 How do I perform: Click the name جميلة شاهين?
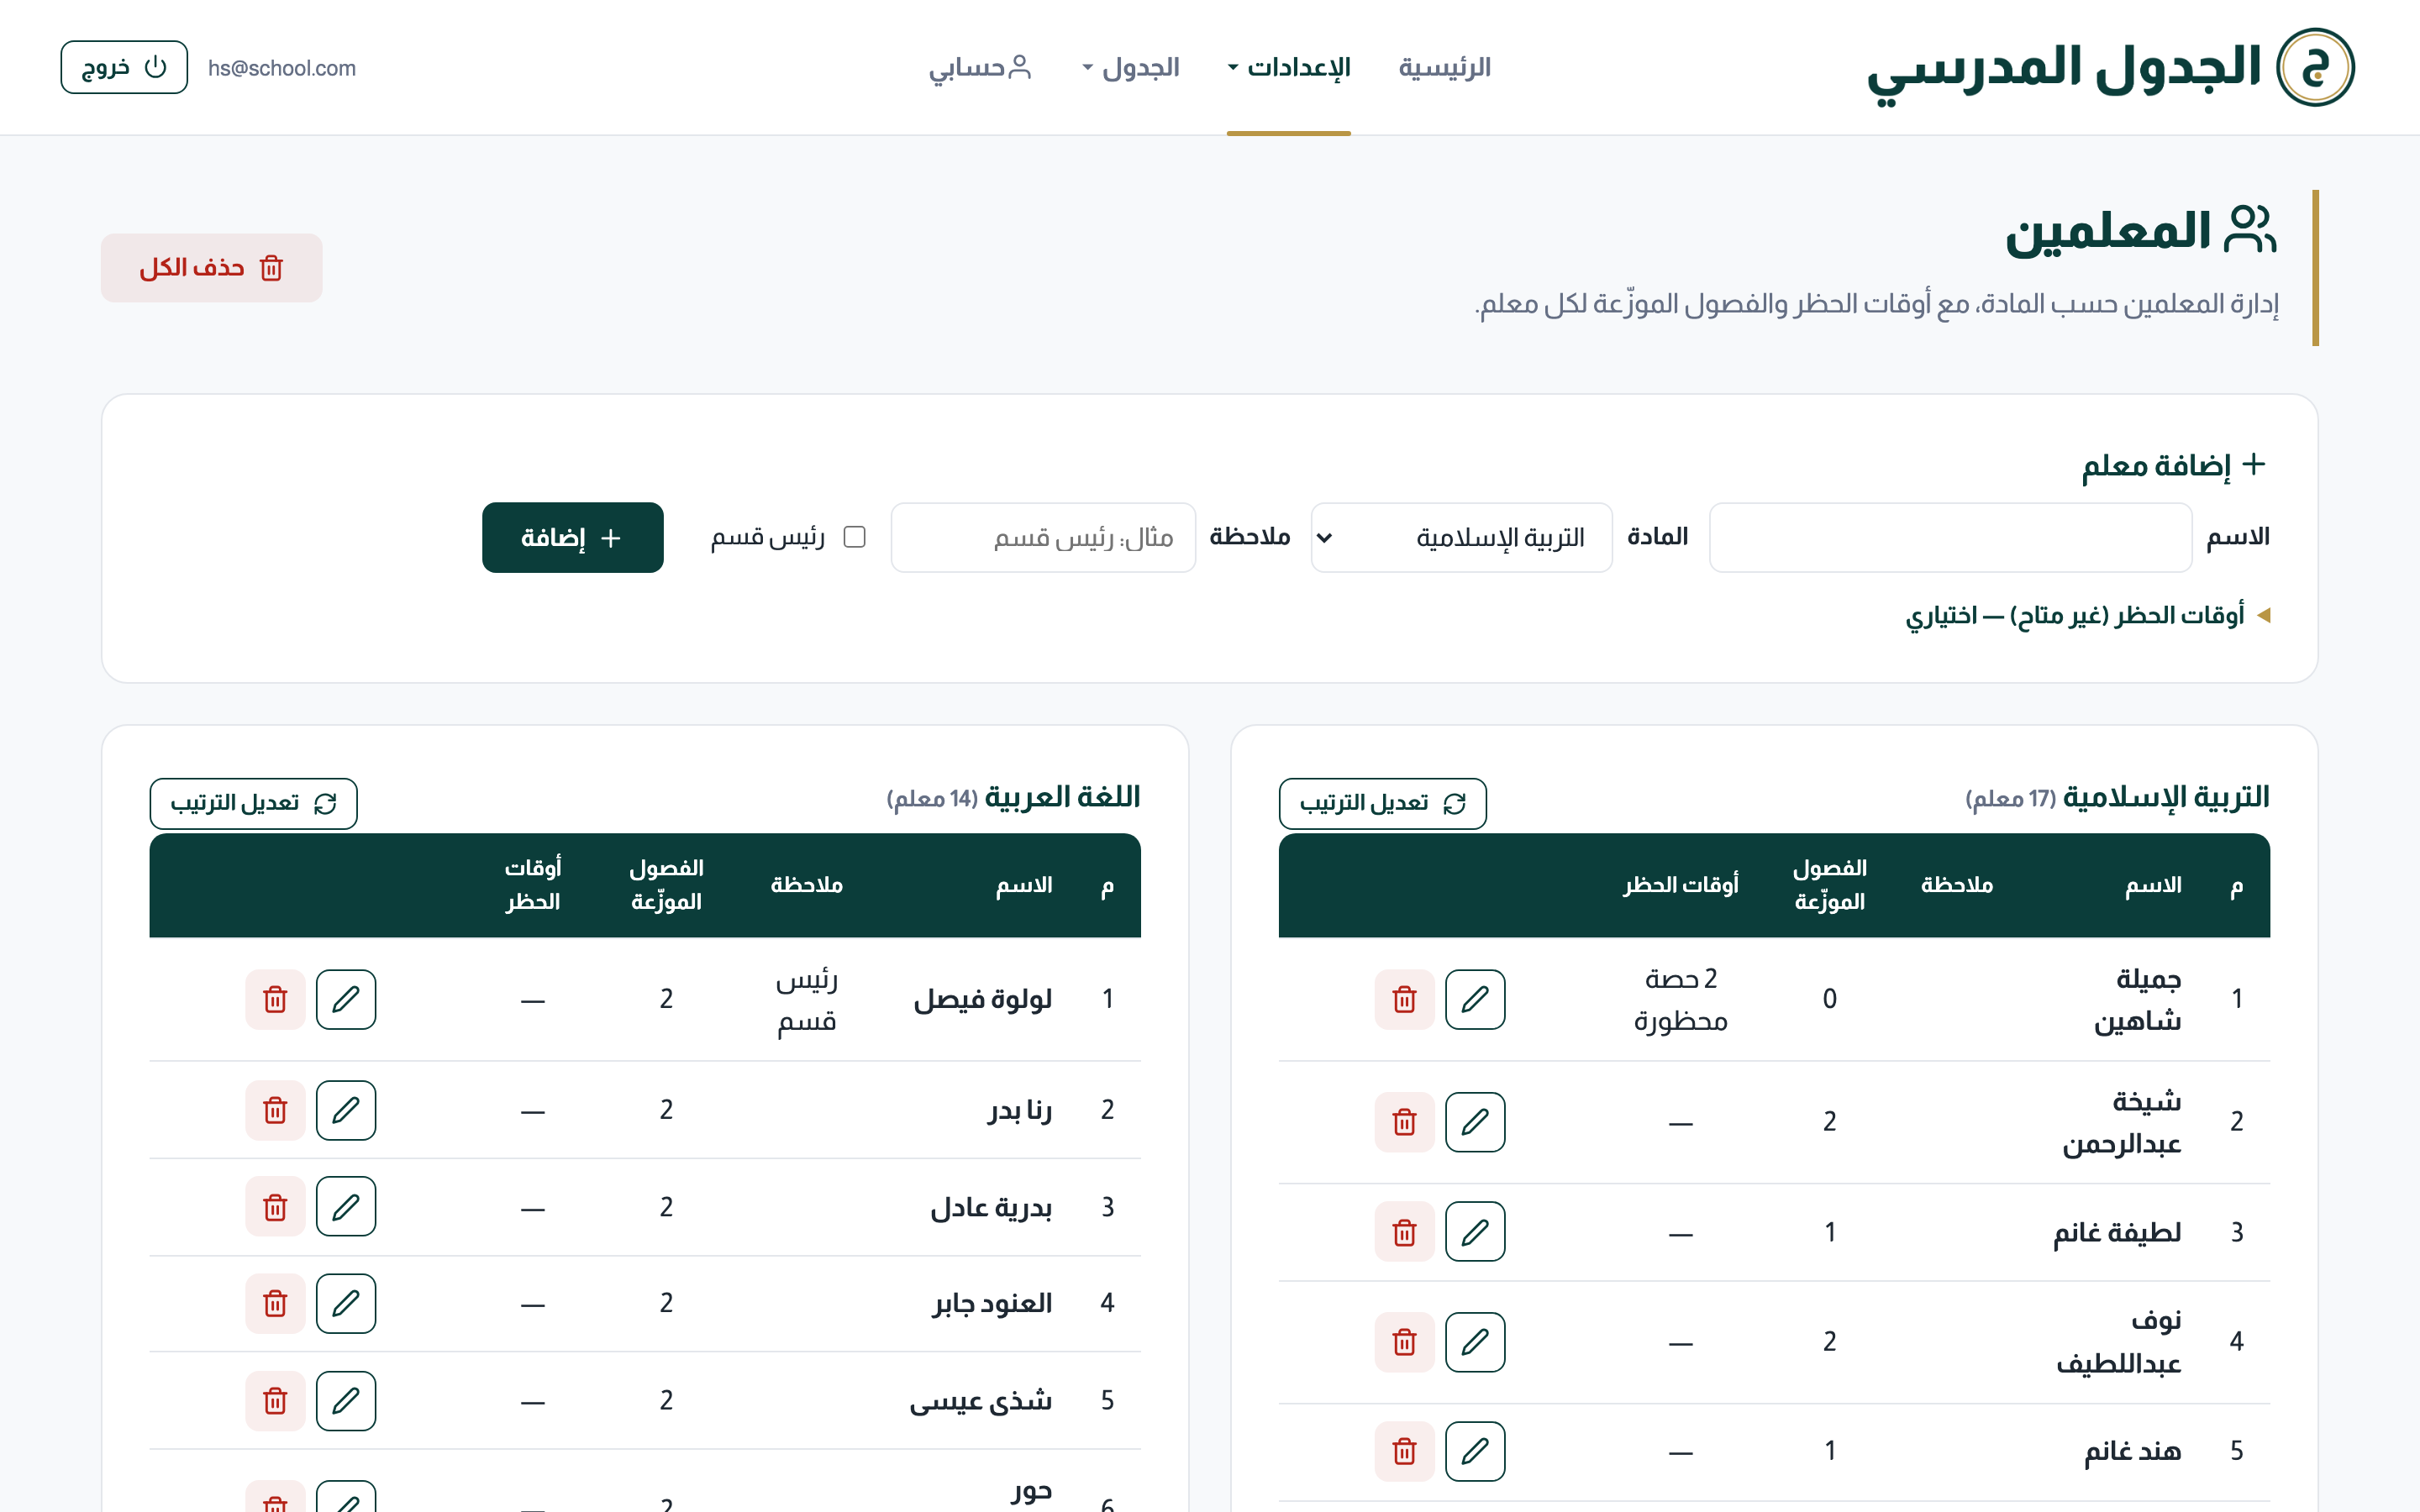tap(2138, 999)
